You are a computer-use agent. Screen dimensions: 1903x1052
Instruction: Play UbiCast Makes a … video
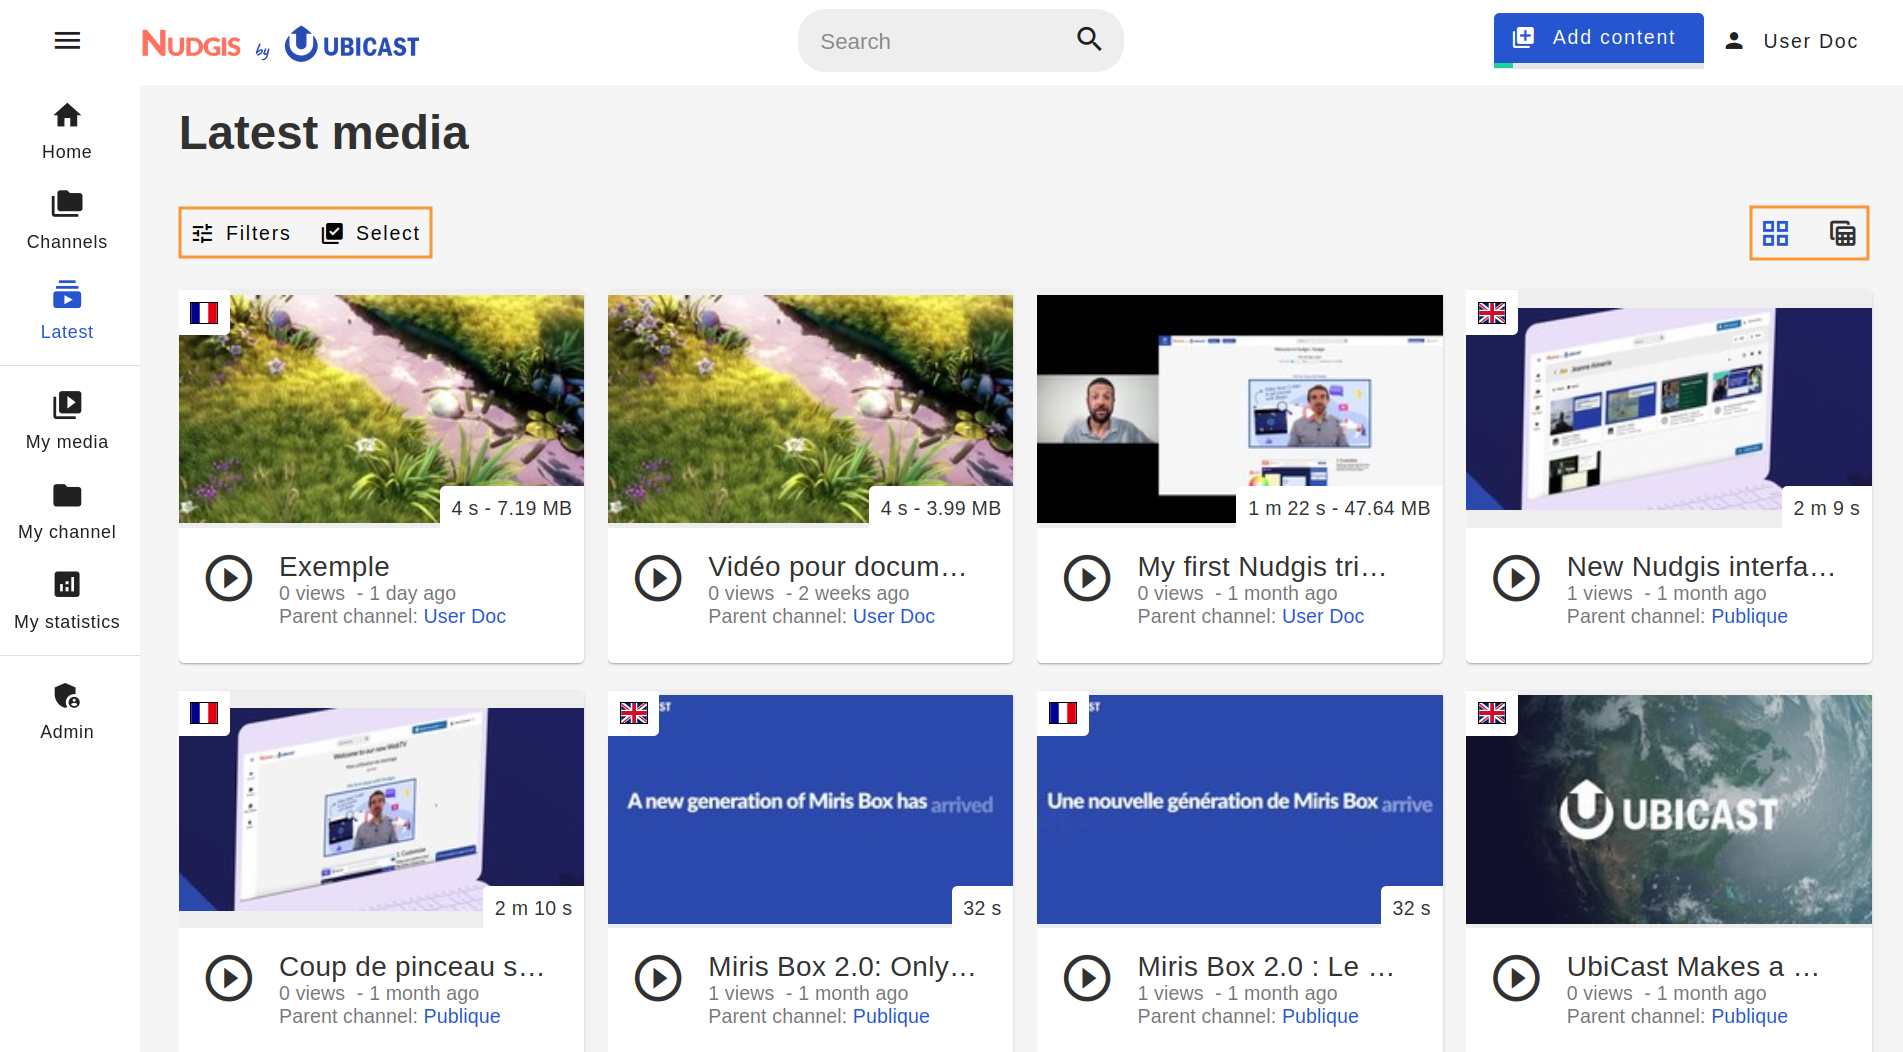coord(1516,978)
